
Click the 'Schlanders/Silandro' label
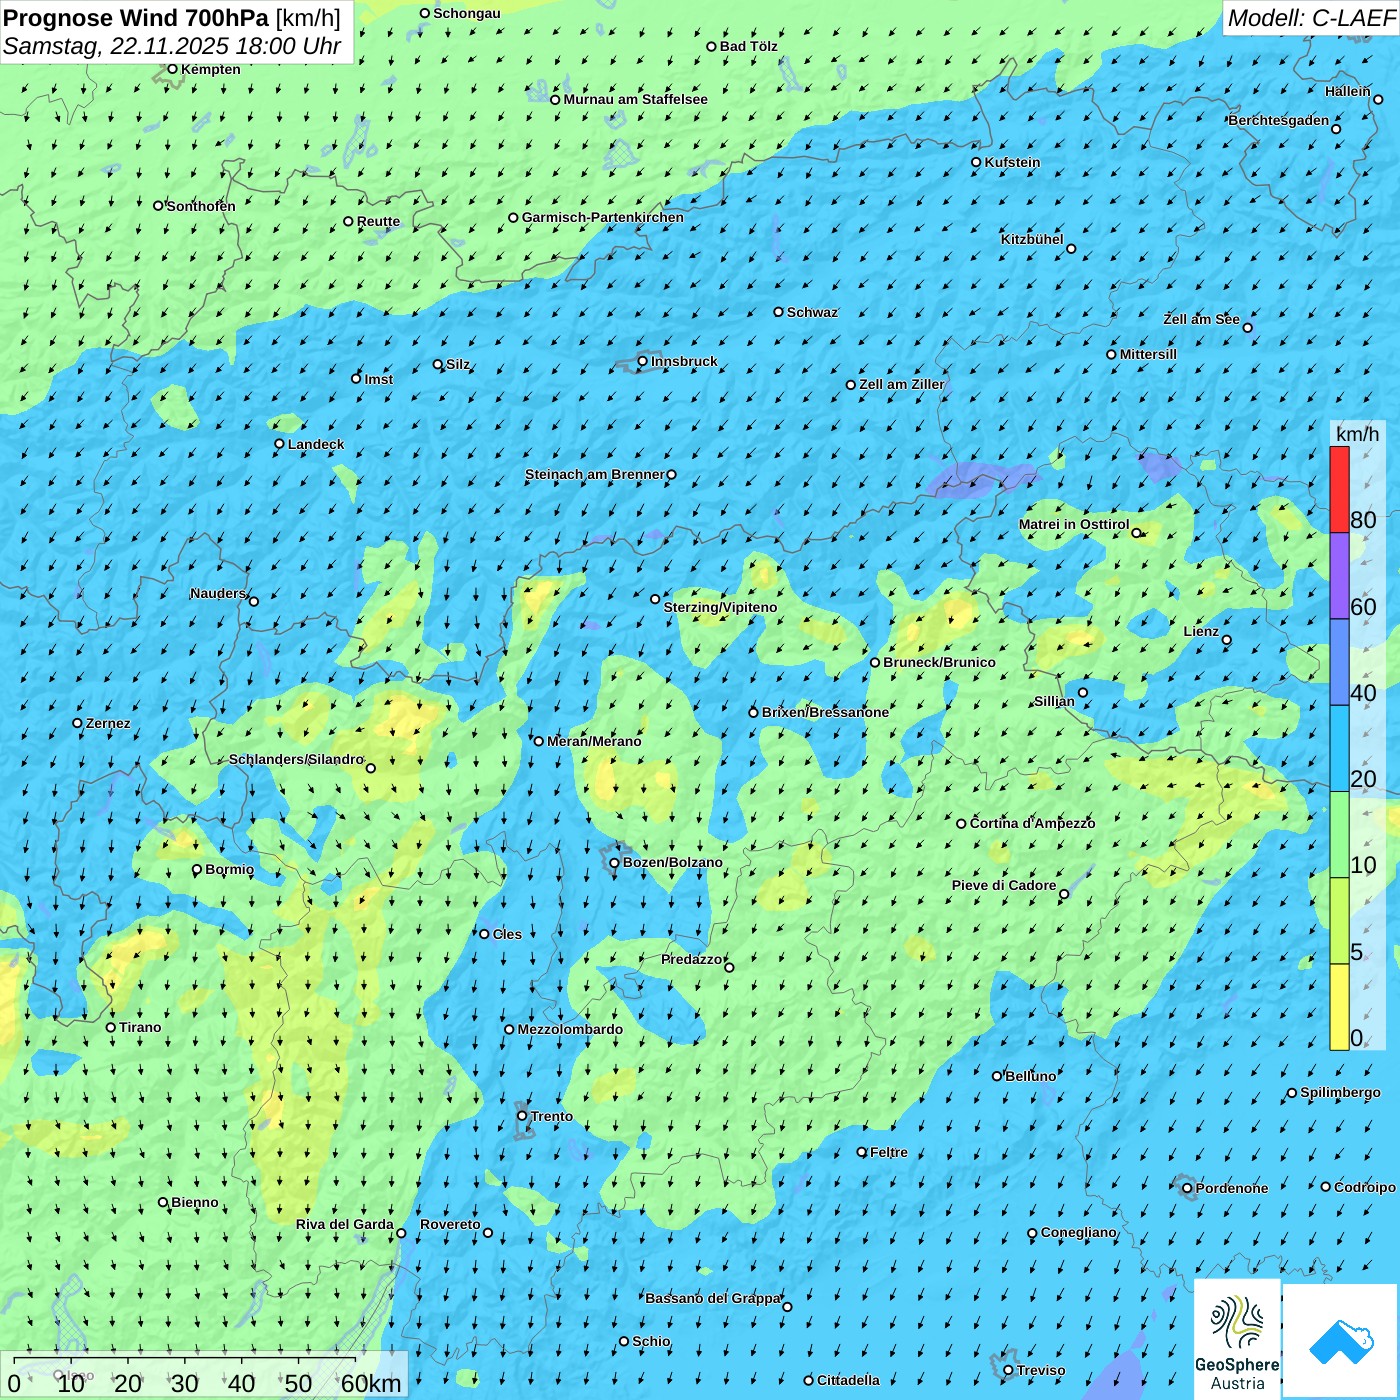point(296,759)
